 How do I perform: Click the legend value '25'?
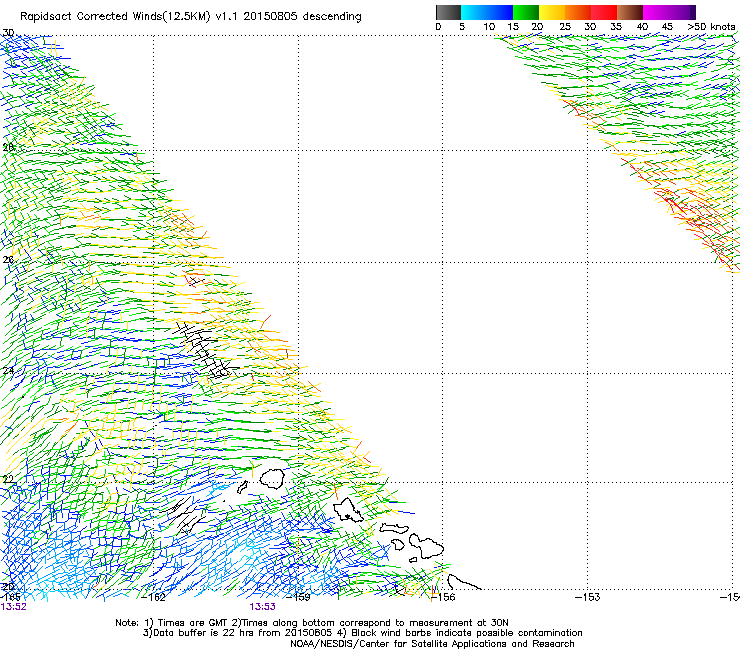pos(565,27)
